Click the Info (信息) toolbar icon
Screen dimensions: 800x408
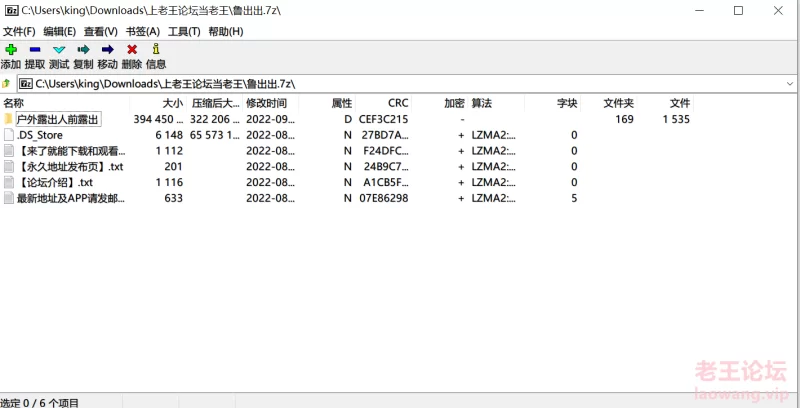pyautogui.click(x=155, y=49)
